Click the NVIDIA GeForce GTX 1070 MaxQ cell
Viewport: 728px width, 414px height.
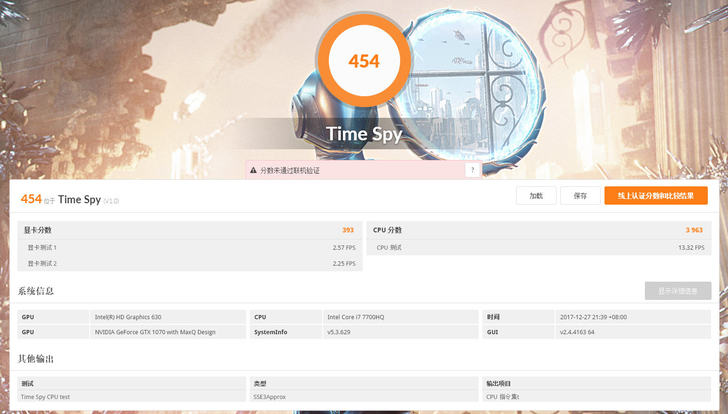[168, 332]
